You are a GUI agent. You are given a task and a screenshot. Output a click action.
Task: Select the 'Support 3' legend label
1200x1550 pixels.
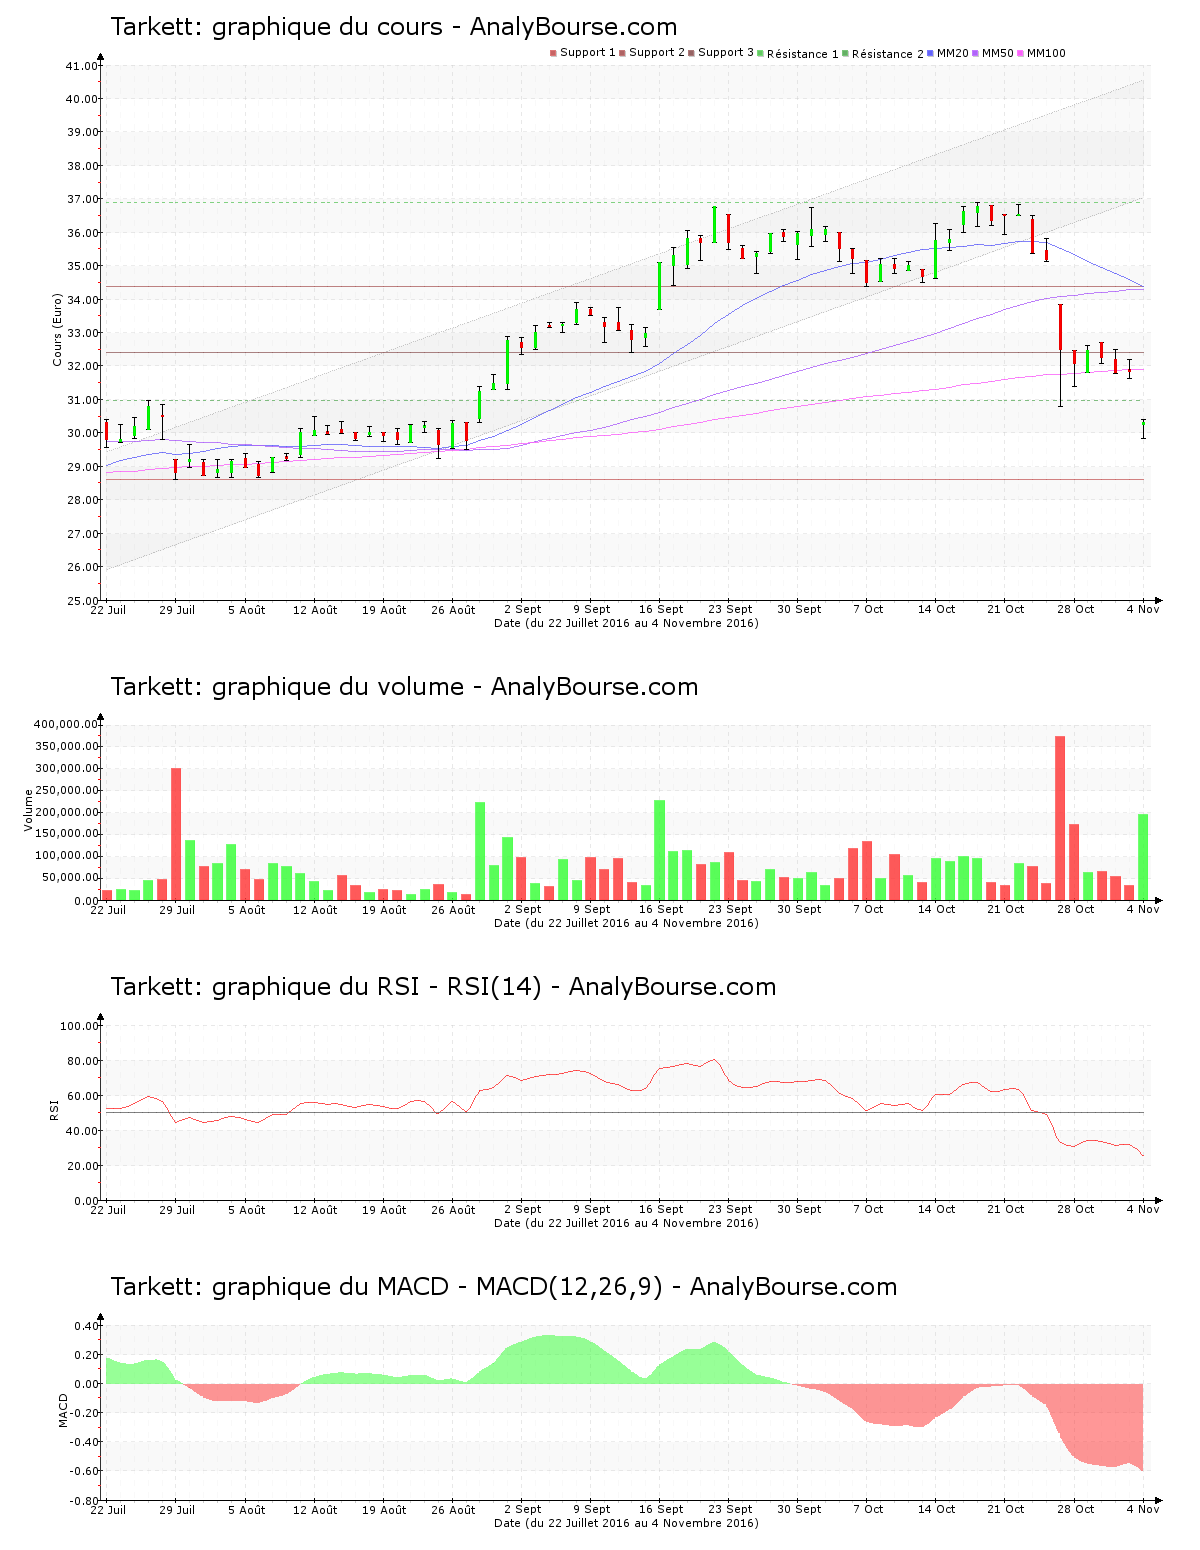coord(726,53)
